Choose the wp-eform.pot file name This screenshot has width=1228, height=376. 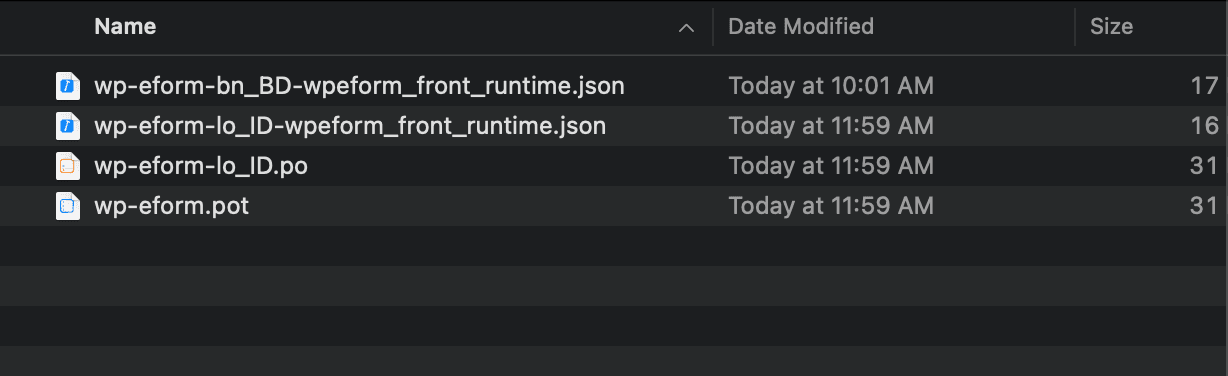tap(171, 206)
